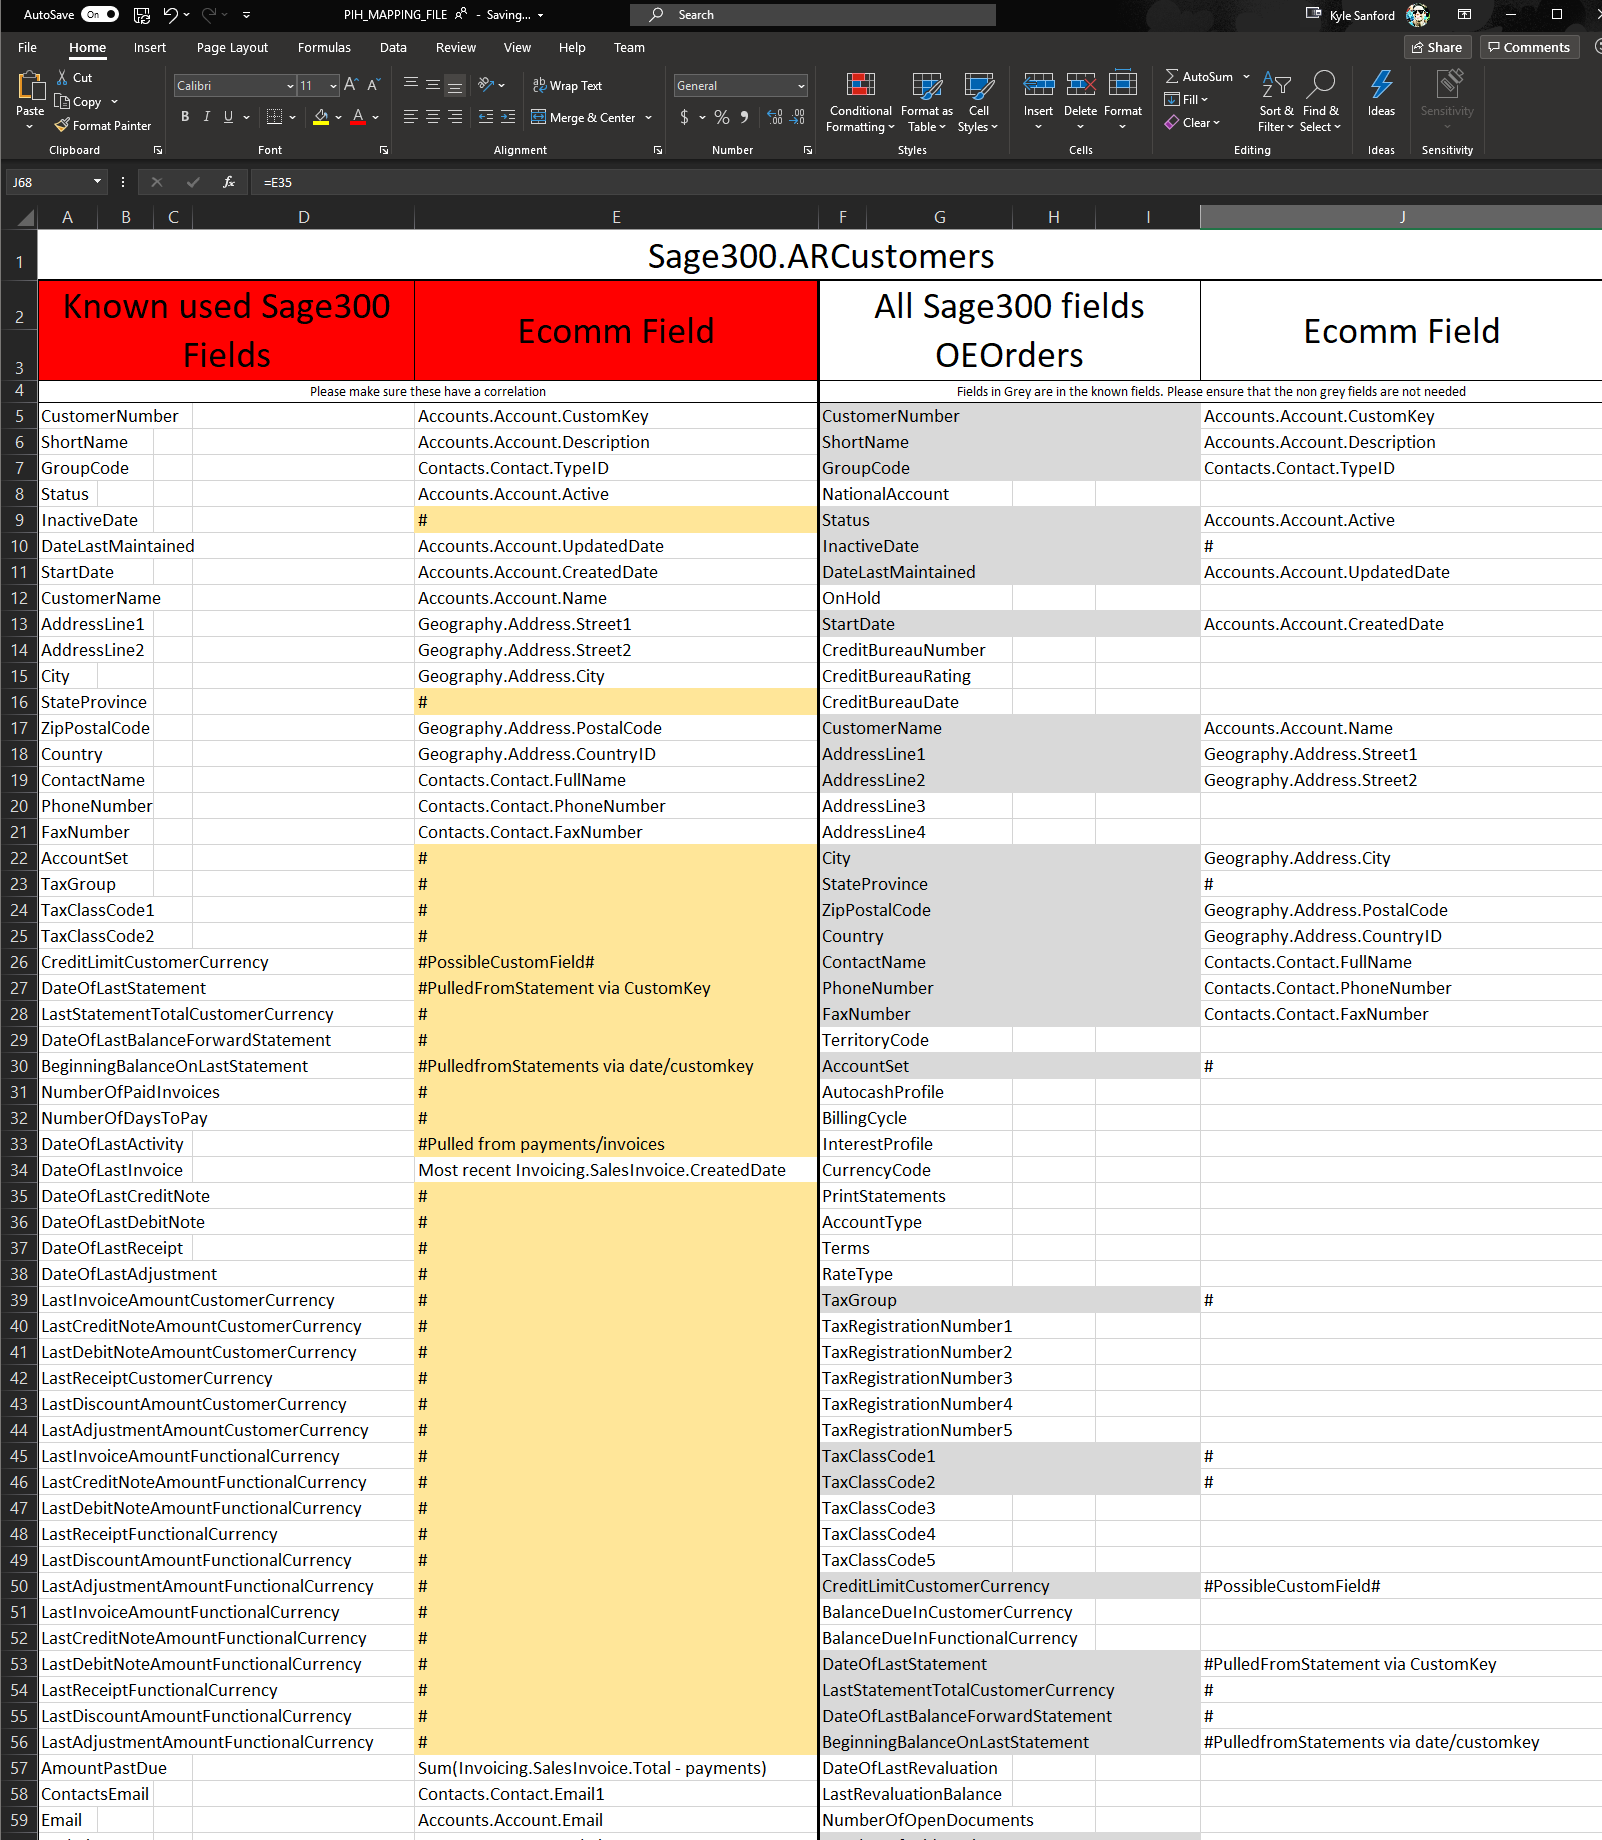Click the Insert Function fx icon
1602x1840 pixels.
point(229,182)
